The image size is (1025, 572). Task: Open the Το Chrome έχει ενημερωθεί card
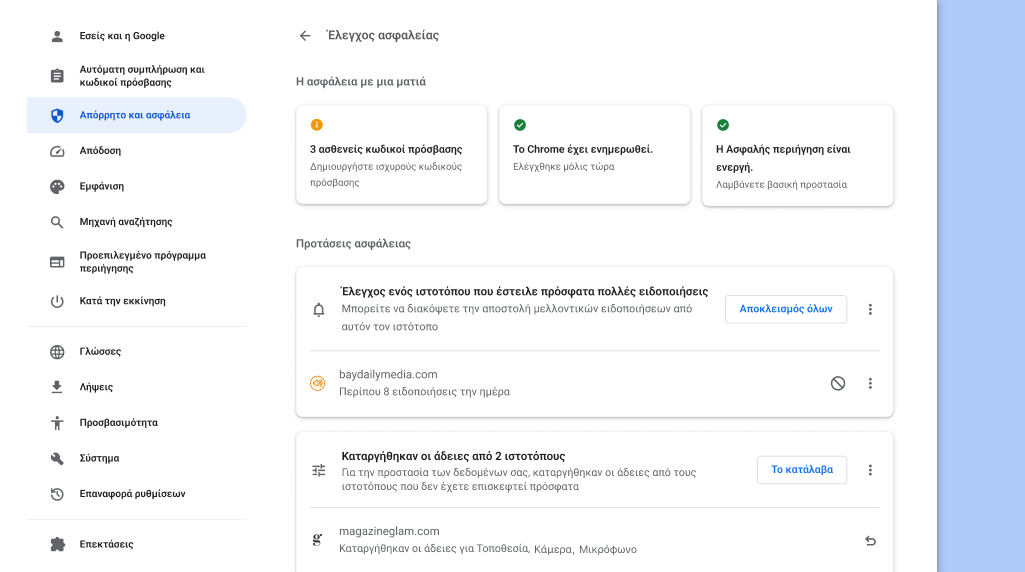click(595, 155)
